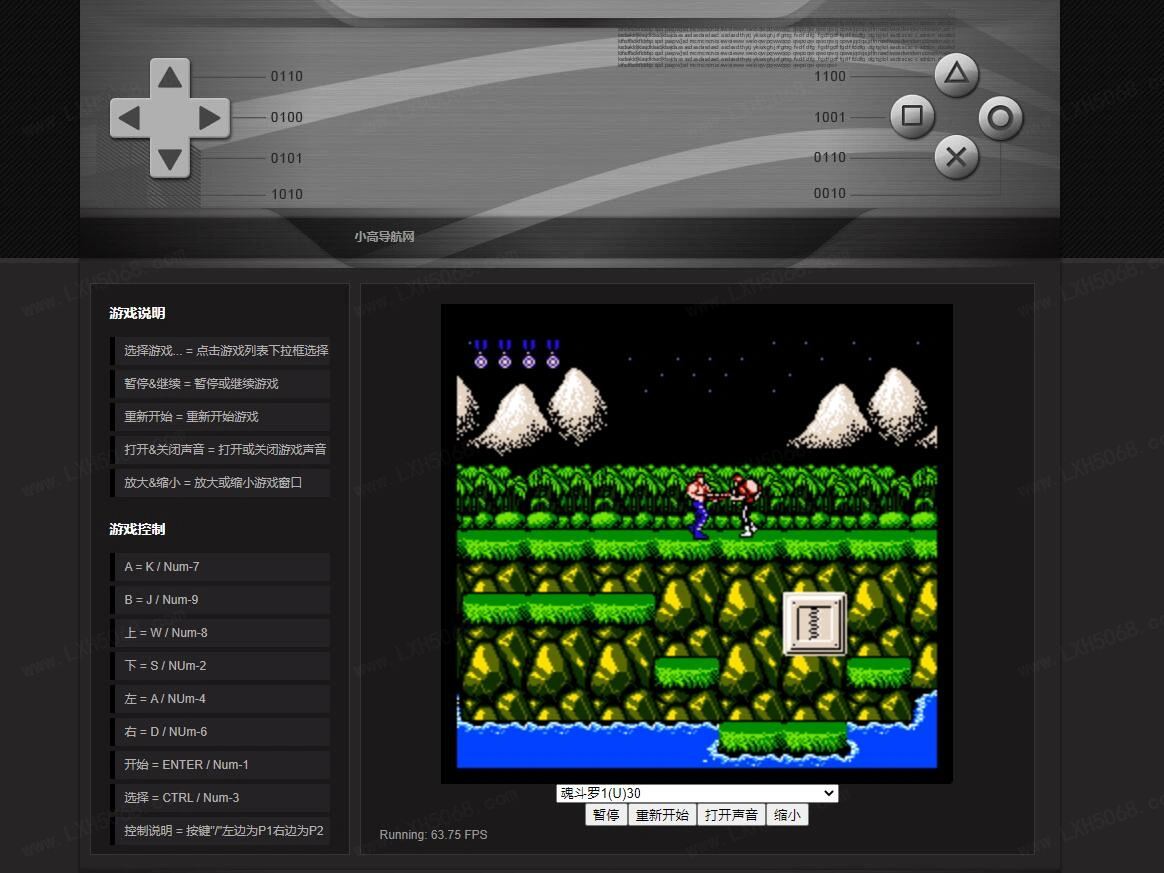Image resolution: width=1164 pixels, height=873 pixels.
Task: Click the weapon sensor box in game
Action: click(x=814, y=624)
